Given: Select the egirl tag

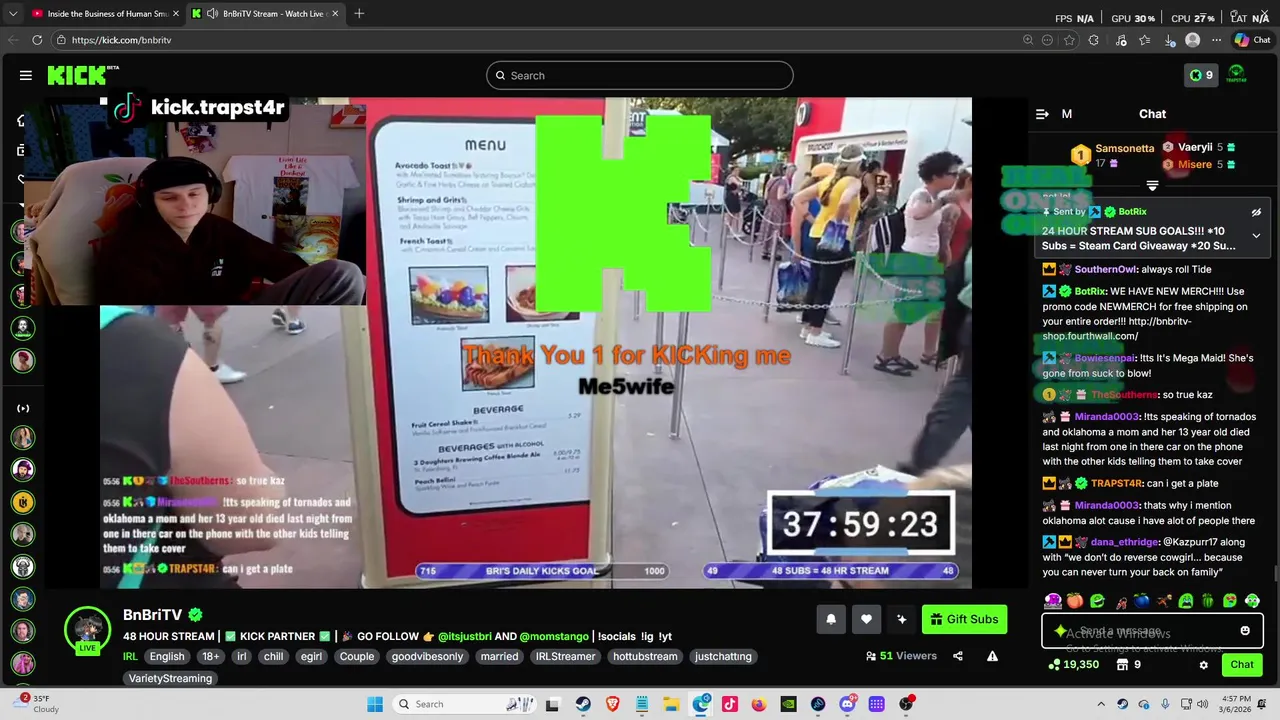Looking at the screenshot, I should [310, 657].
